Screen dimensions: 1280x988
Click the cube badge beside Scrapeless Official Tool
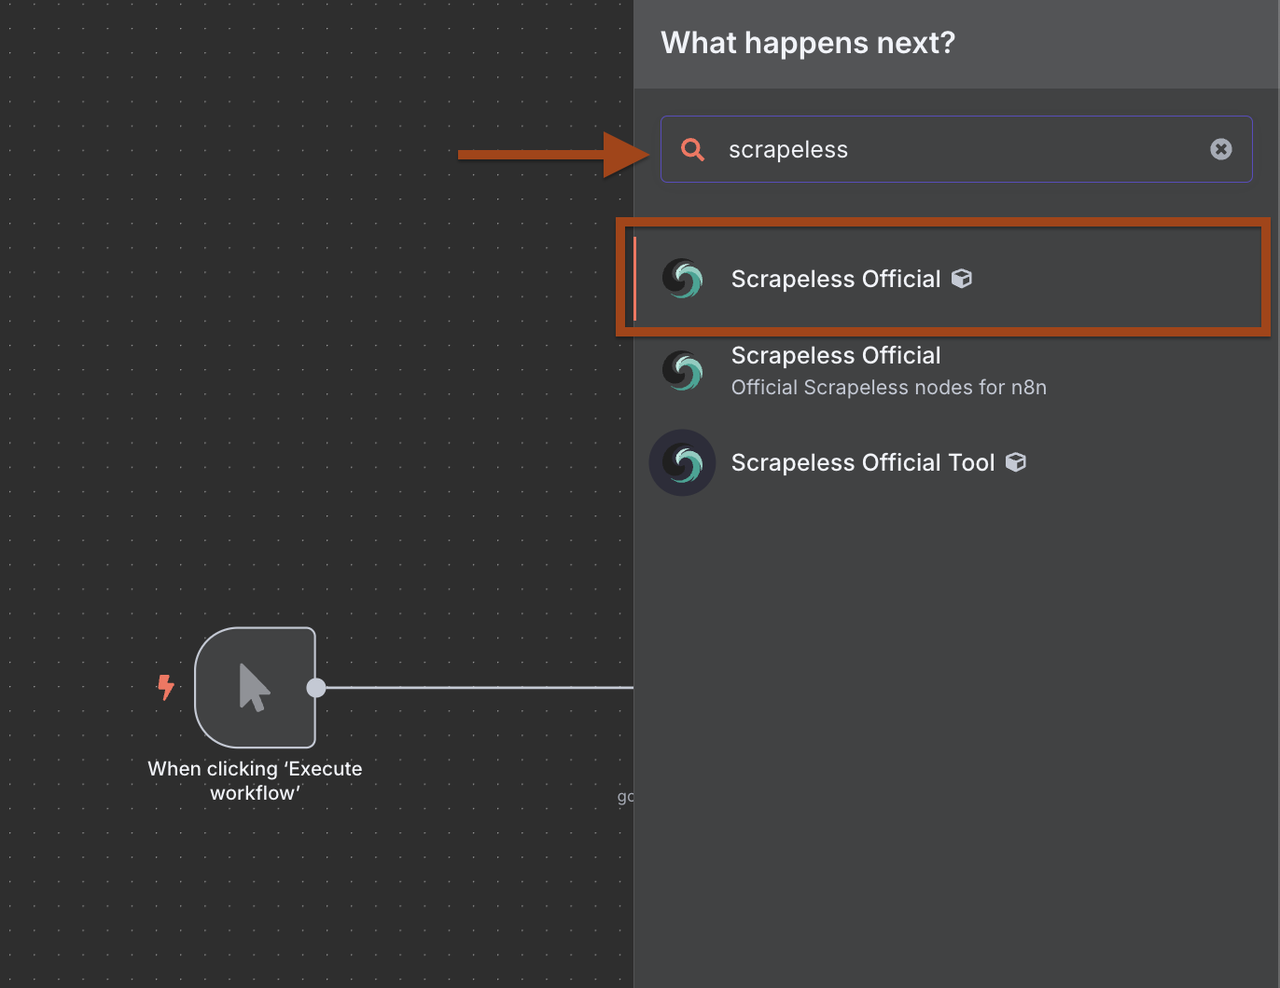[1016, 462]
